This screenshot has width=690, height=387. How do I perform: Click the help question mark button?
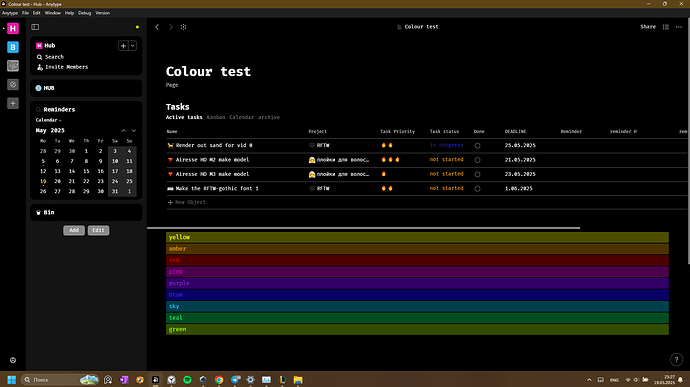[676, 360]
